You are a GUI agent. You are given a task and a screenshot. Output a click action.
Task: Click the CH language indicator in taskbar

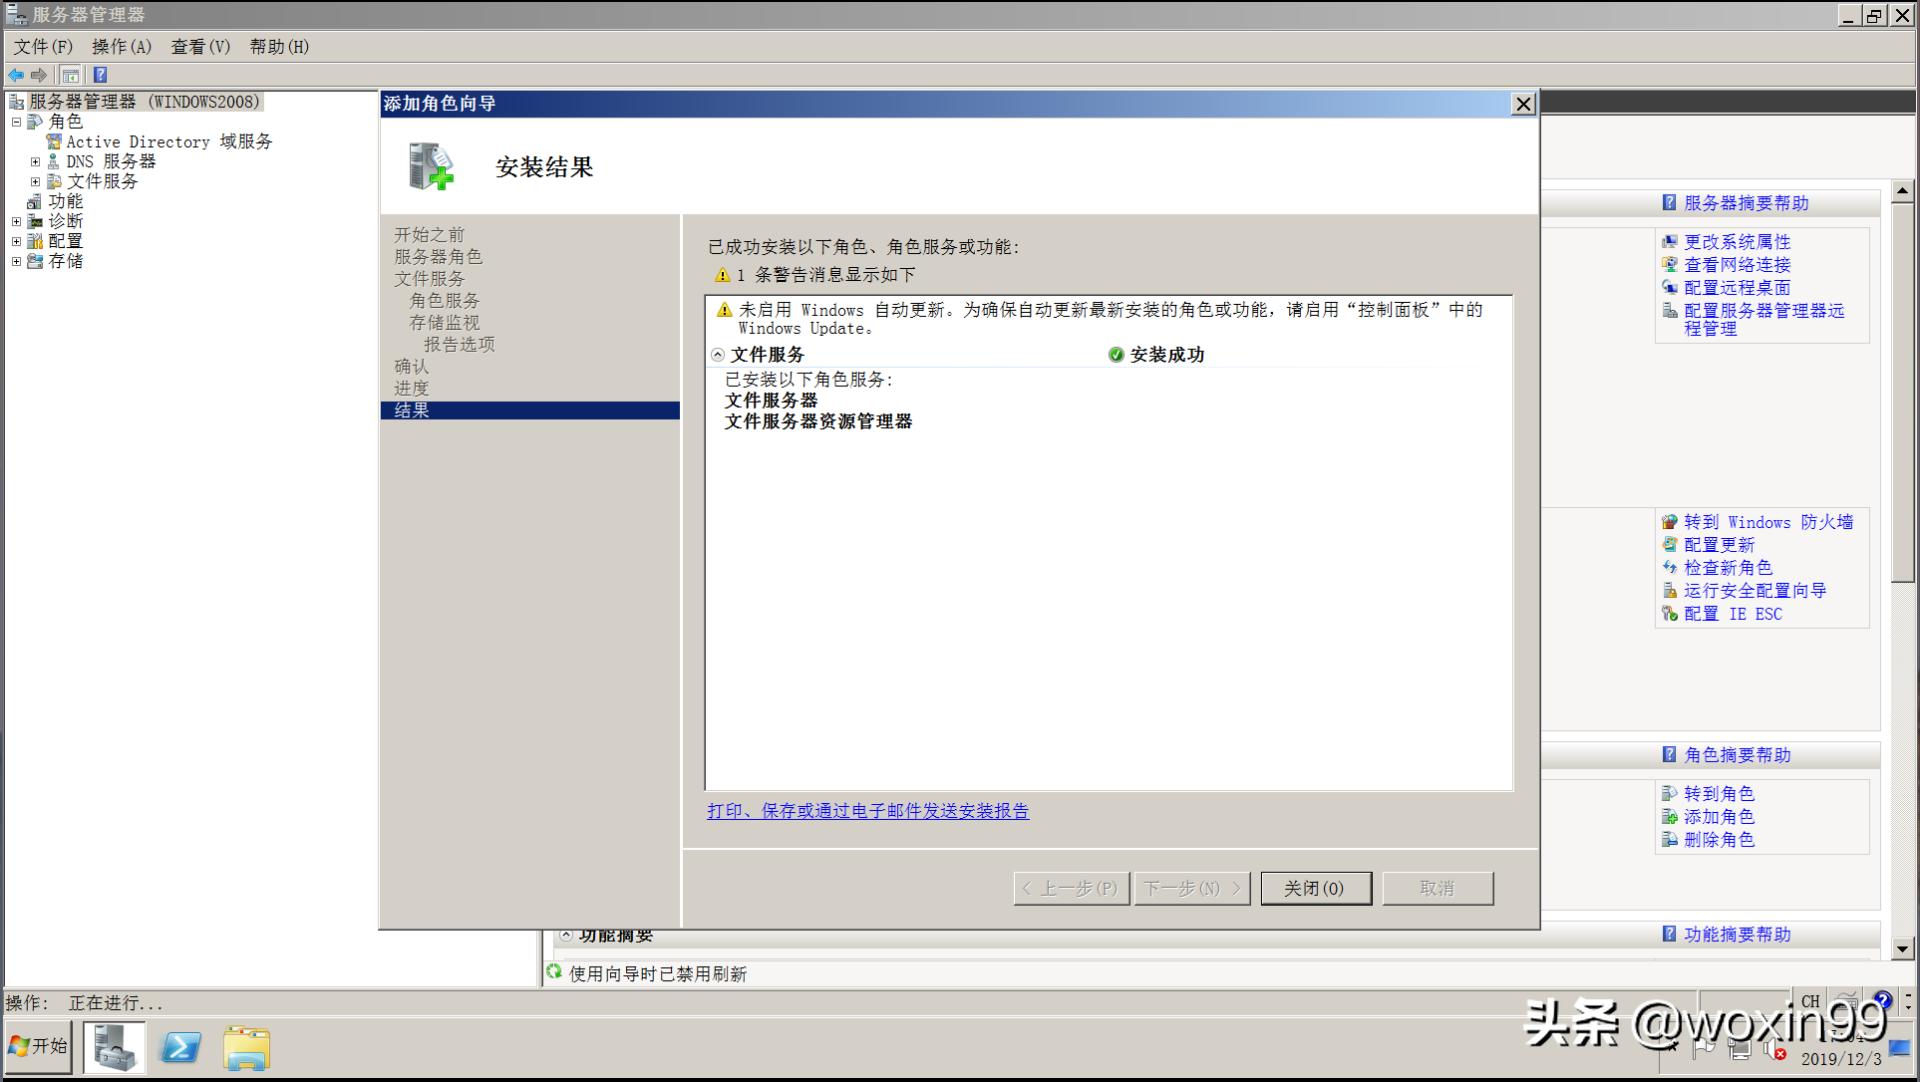pyautogui.click(x=1809, y=1002)
